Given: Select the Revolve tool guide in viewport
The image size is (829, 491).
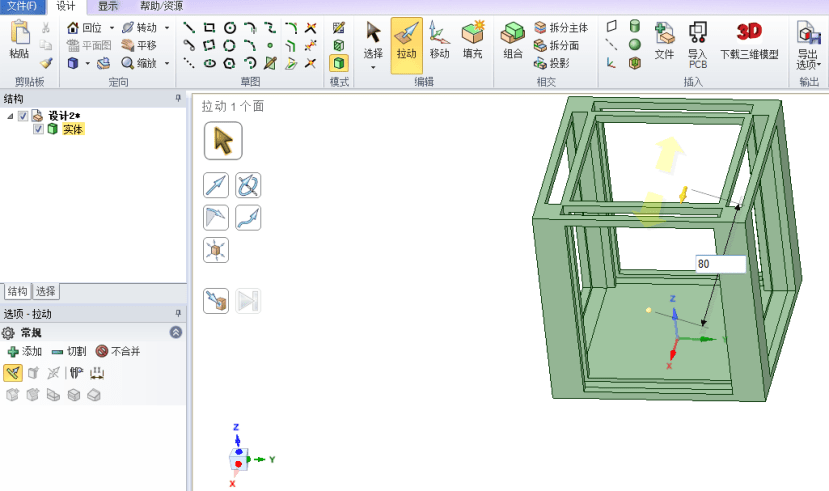Looking at the screenshot, I should tap(248, 186).
